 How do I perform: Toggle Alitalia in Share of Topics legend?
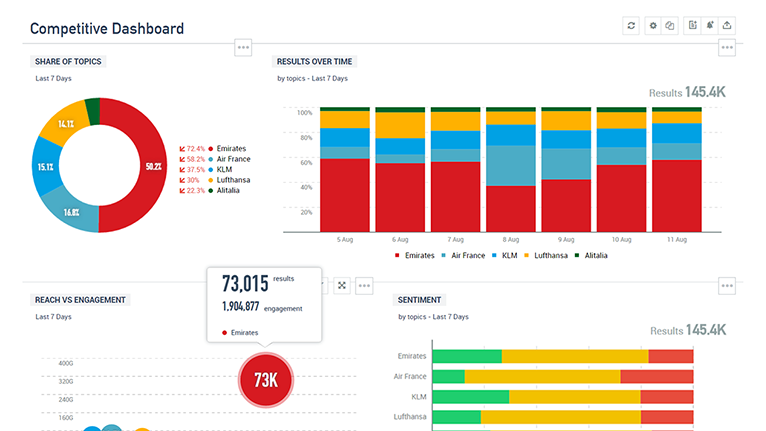pyautogui.click(x=224, y=191)
